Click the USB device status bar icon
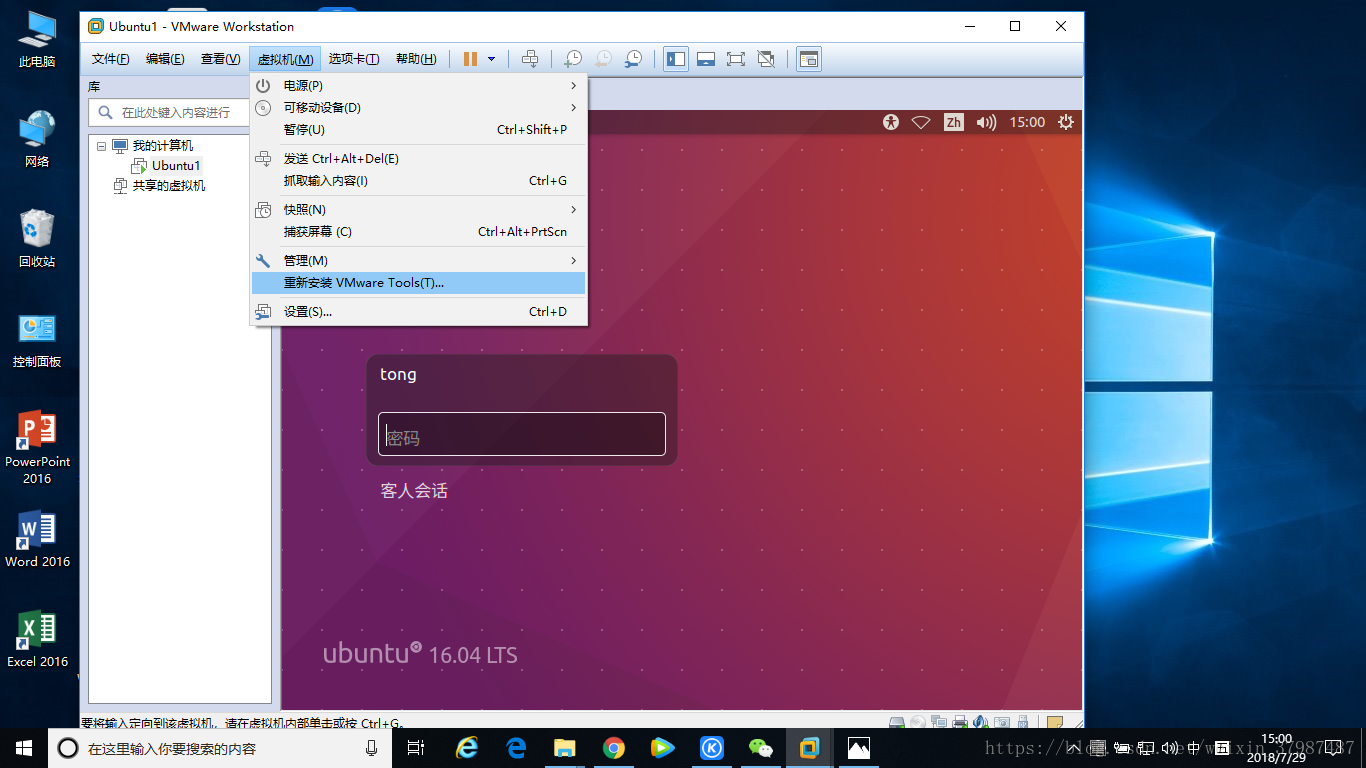The height and width of the screenshot is (768, 1366). [x=1023, y=723]
